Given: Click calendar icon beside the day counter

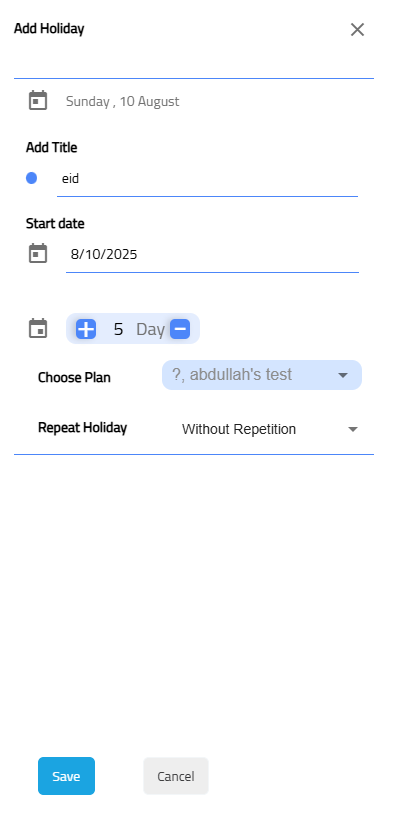Looking at the screenshot, I should pos(38,329).
